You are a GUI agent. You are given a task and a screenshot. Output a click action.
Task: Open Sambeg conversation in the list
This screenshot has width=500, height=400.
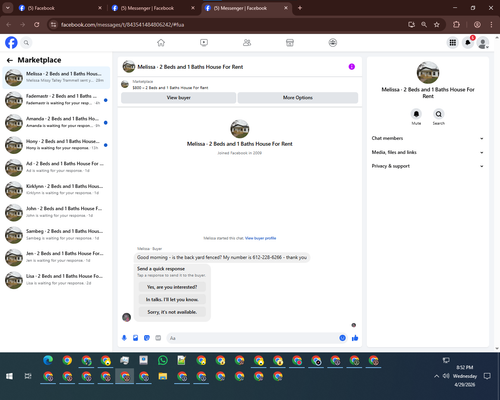coord(56,235)
